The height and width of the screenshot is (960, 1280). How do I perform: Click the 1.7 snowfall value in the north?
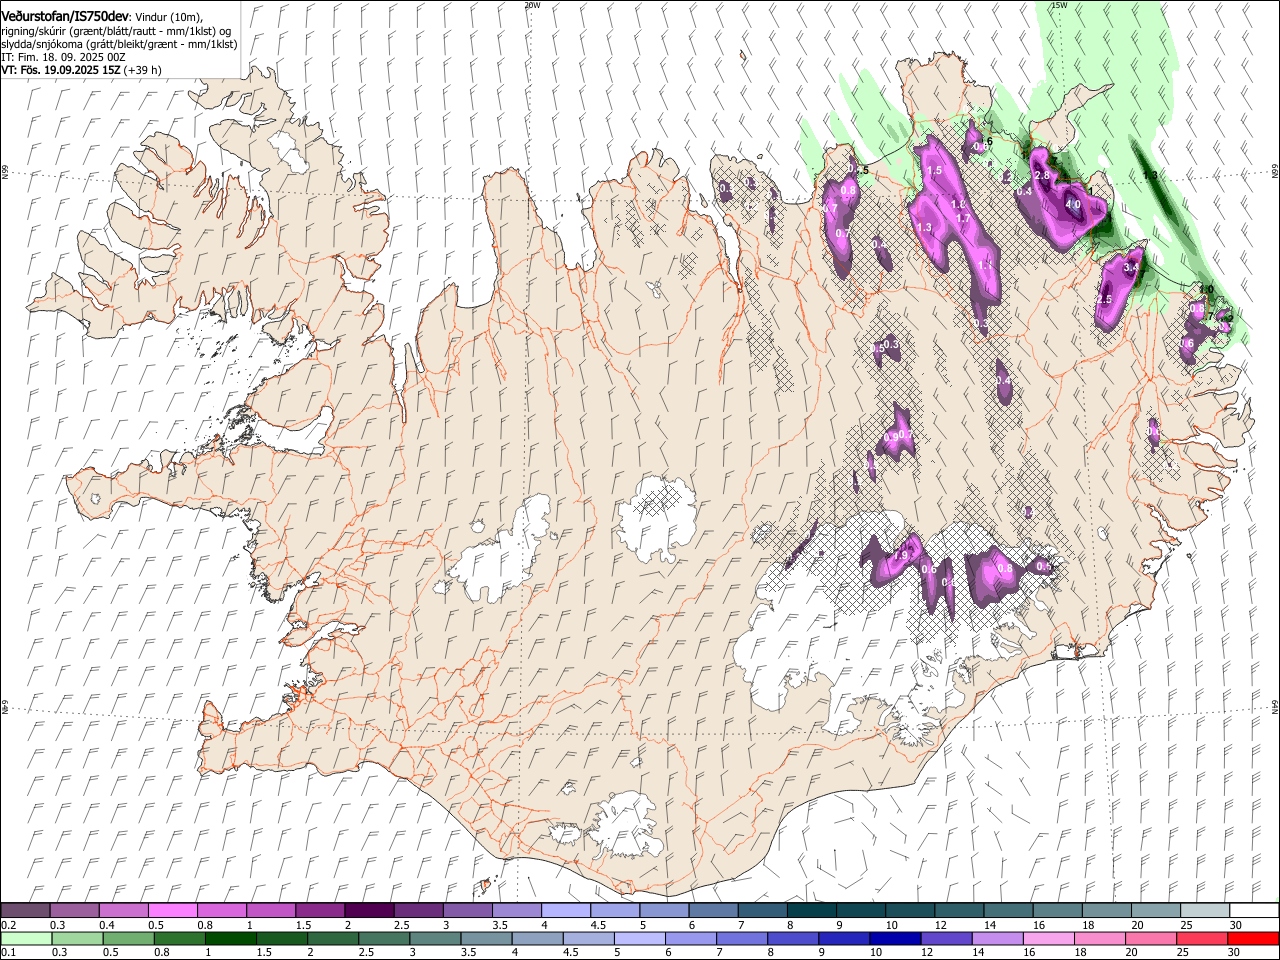click(964, 219)
